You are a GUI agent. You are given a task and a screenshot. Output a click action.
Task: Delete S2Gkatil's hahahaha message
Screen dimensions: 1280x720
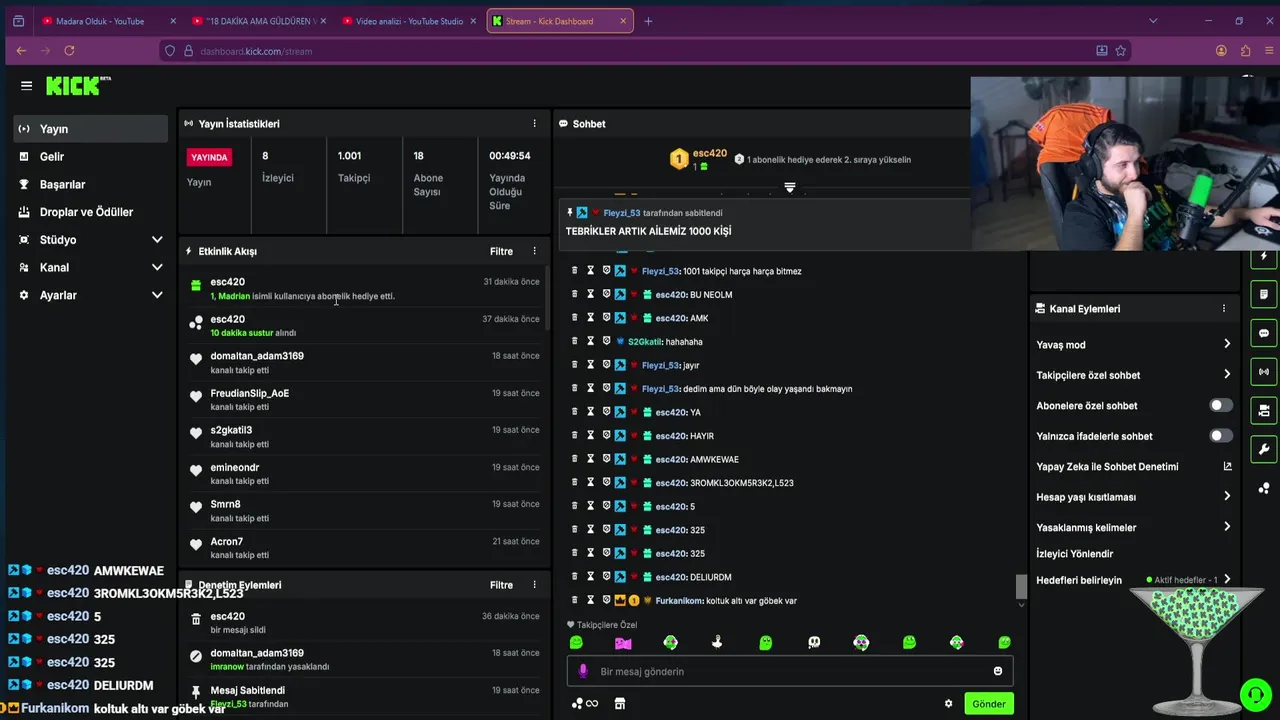[575, 342]
